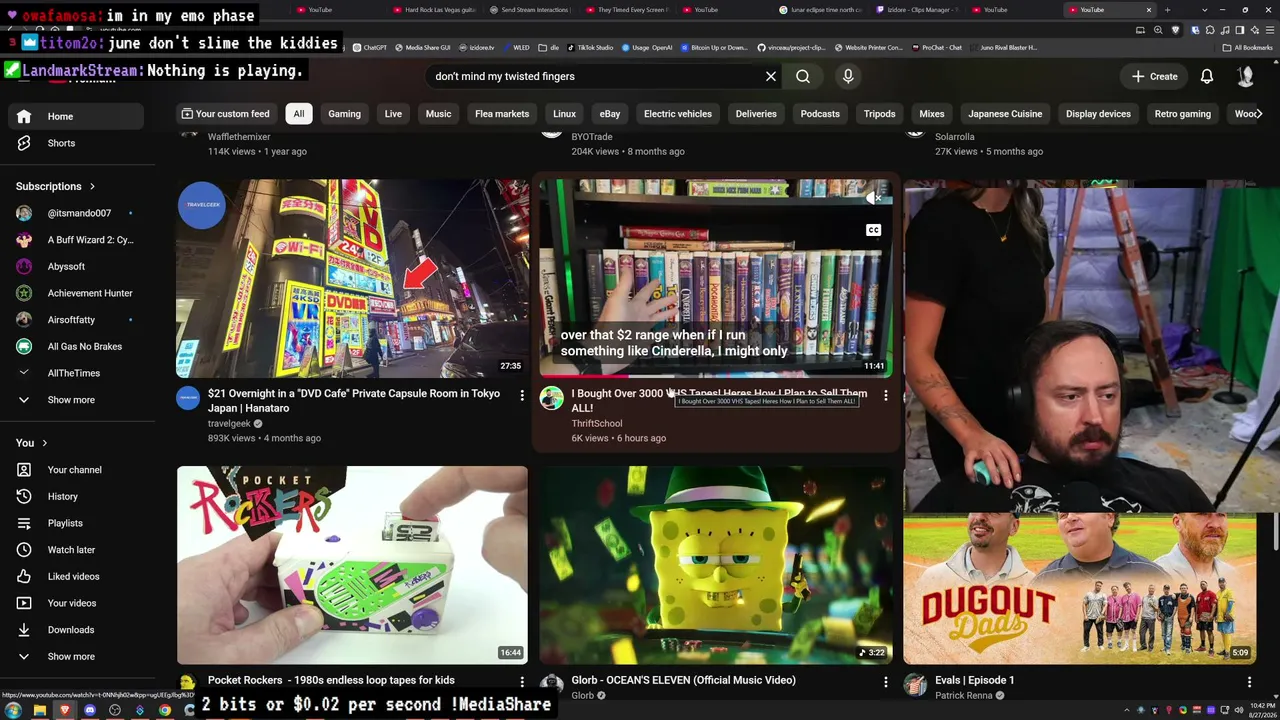
Task: Go to Home in the sidebar
Action: [76, 116]
